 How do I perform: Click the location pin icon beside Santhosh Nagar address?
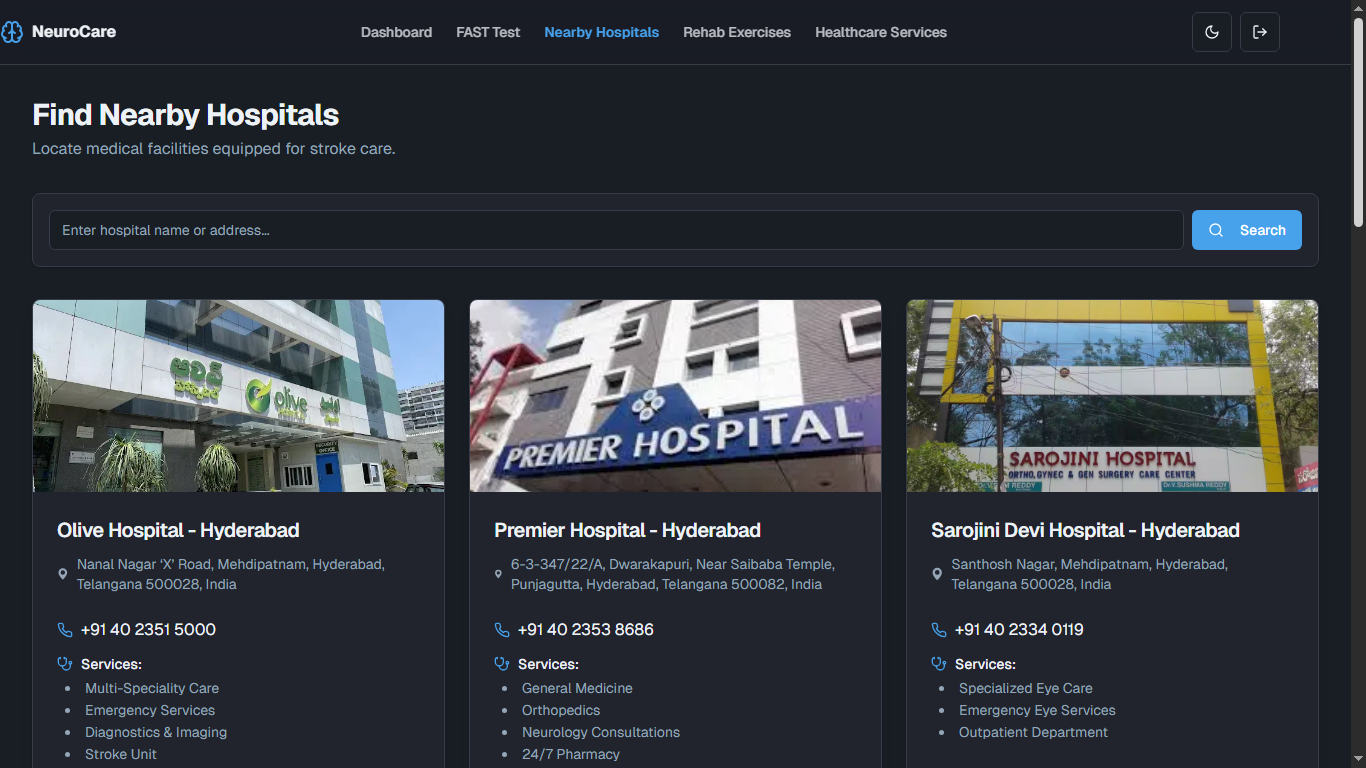tap(937, 574)
